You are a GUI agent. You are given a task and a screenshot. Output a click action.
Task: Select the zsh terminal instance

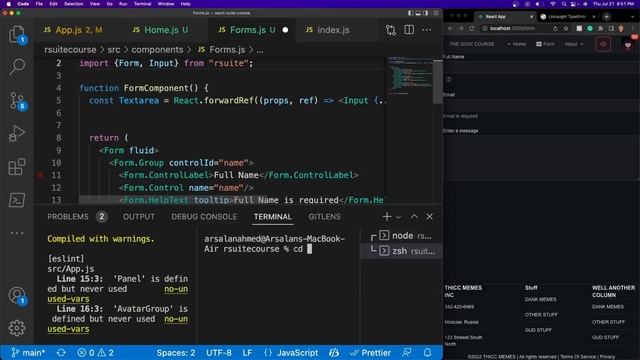(402, 251)
